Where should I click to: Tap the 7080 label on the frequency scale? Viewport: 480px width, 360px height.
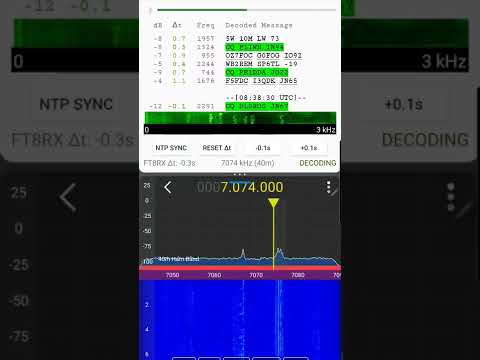pos(298,275)
